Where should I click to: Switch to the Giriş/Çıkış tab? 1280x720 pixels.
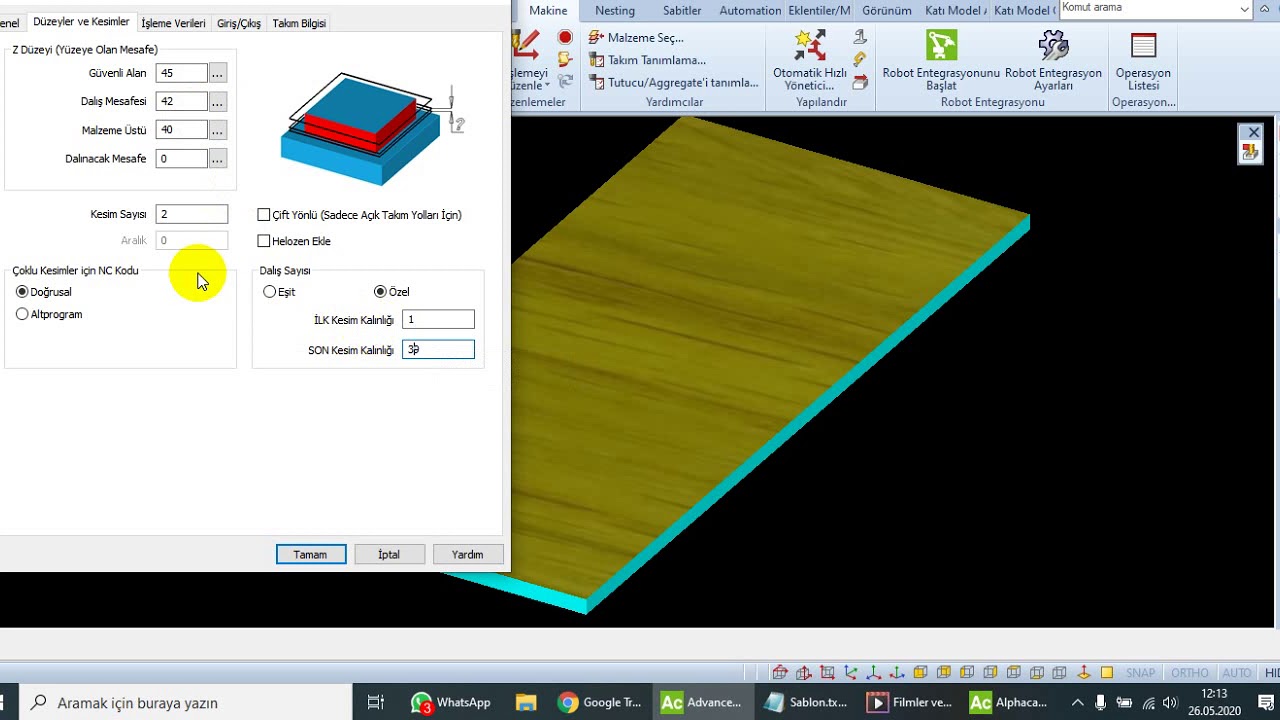[239, 23]
